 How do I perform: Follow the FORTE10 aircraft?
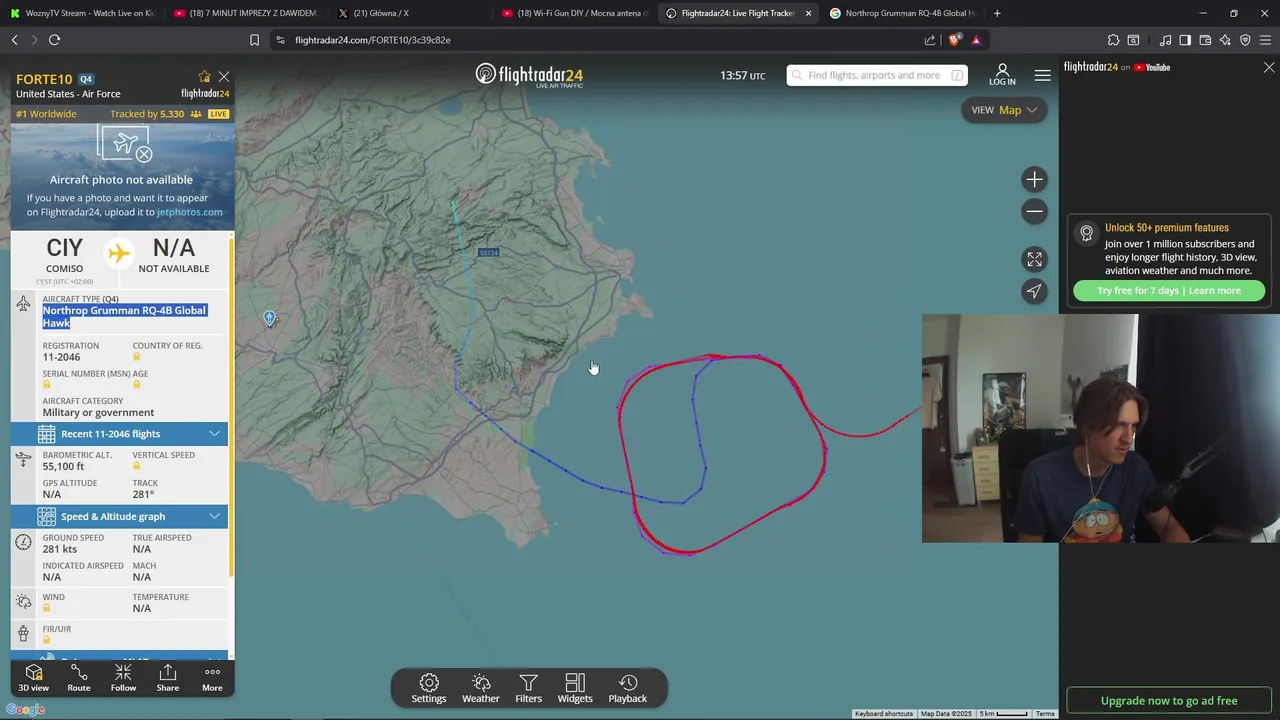tap(123, 678)
